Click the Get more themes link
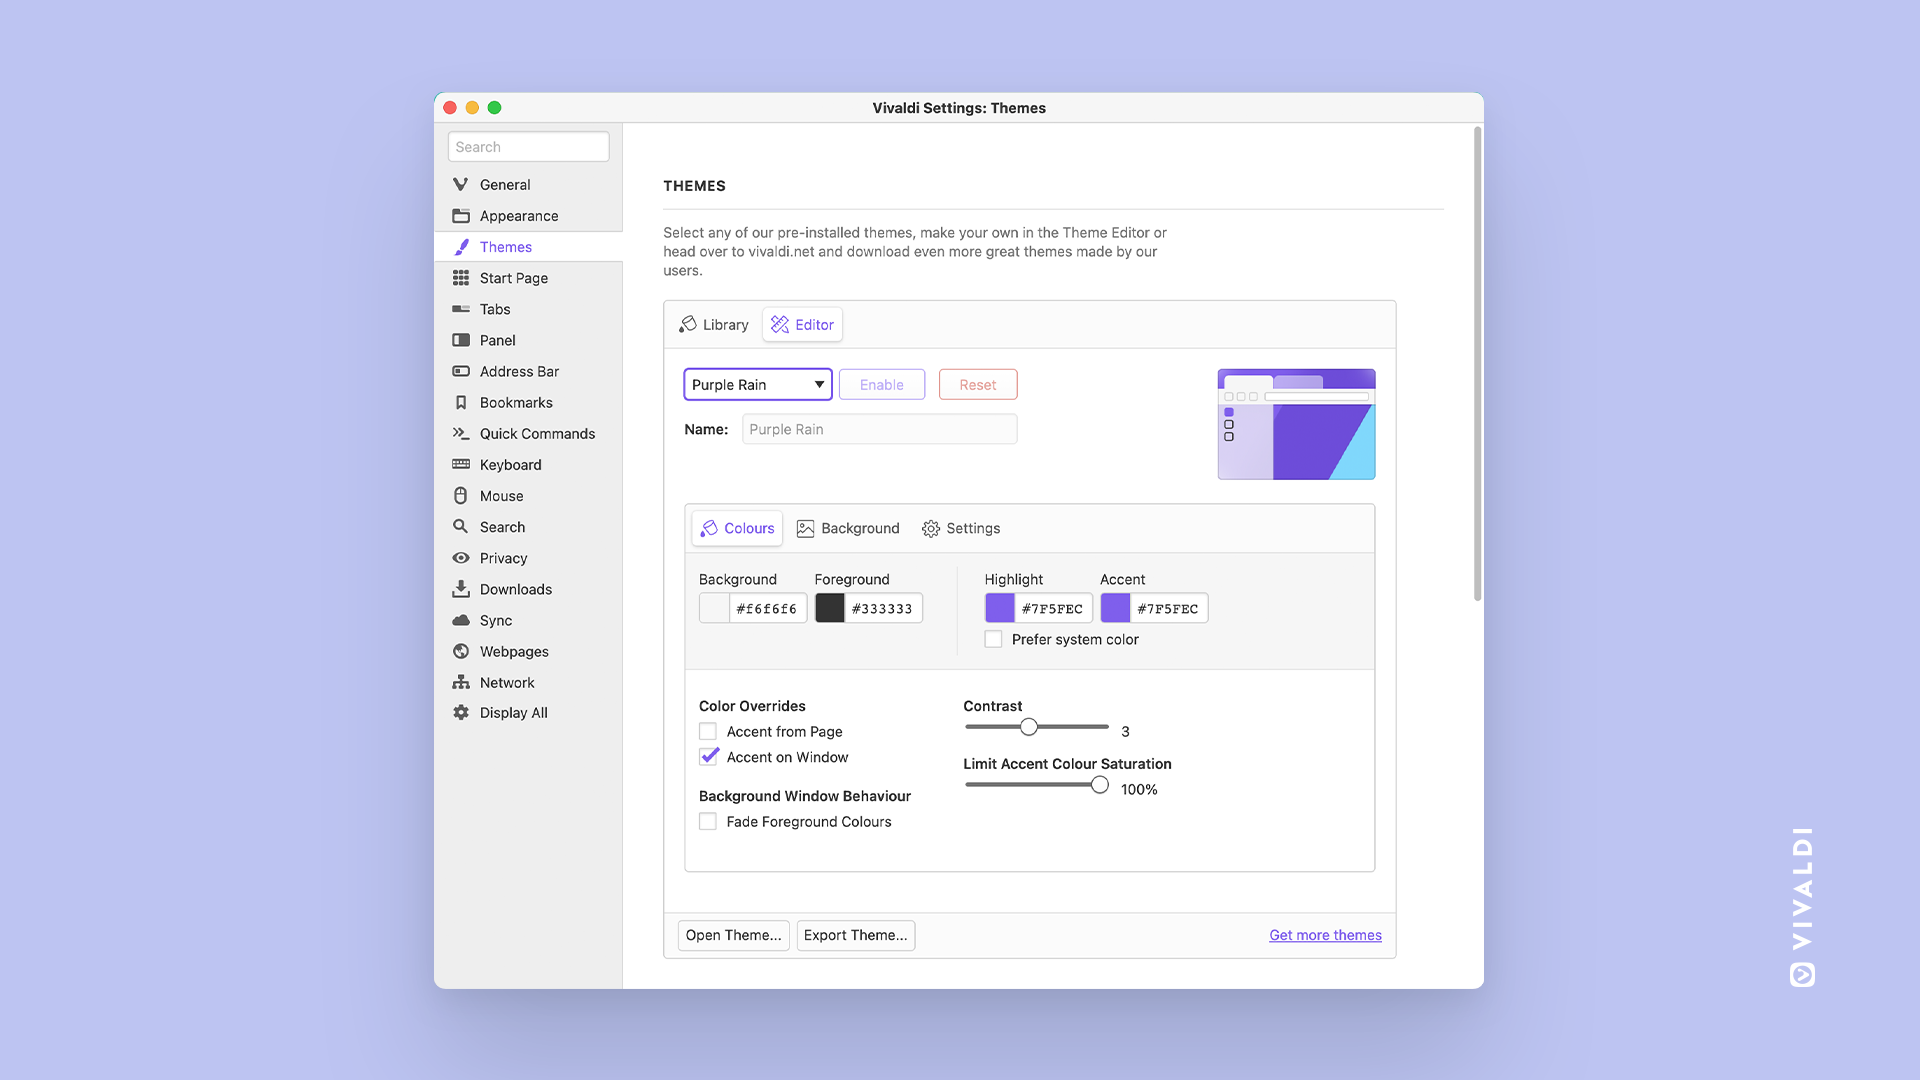Viewport: 1920px width, 1080px height. [1325, 935]
